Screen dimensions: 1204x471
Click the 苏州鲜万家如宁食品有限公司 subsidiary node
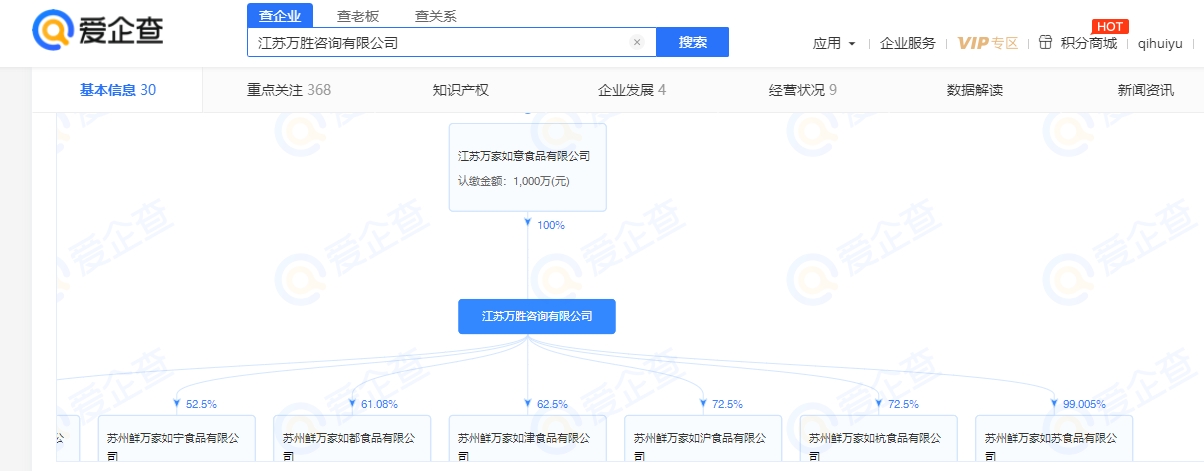pyautogui.click(x=177, y=442)
